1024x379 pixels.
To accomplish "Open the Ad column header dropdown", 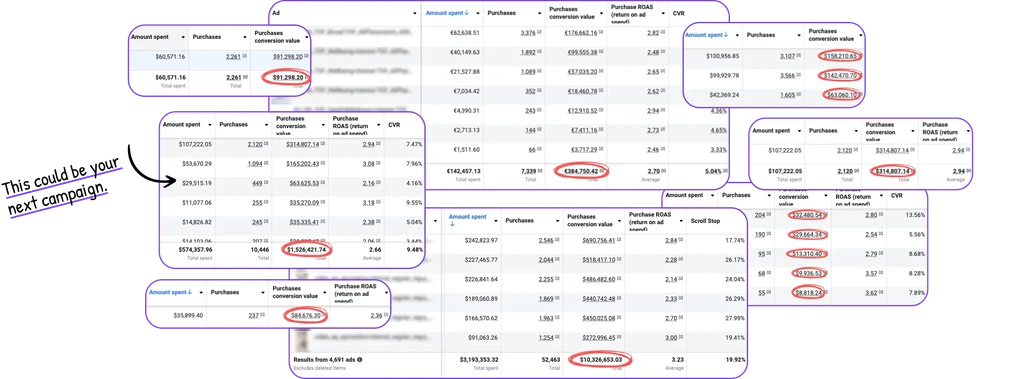I will coord(415,12).
